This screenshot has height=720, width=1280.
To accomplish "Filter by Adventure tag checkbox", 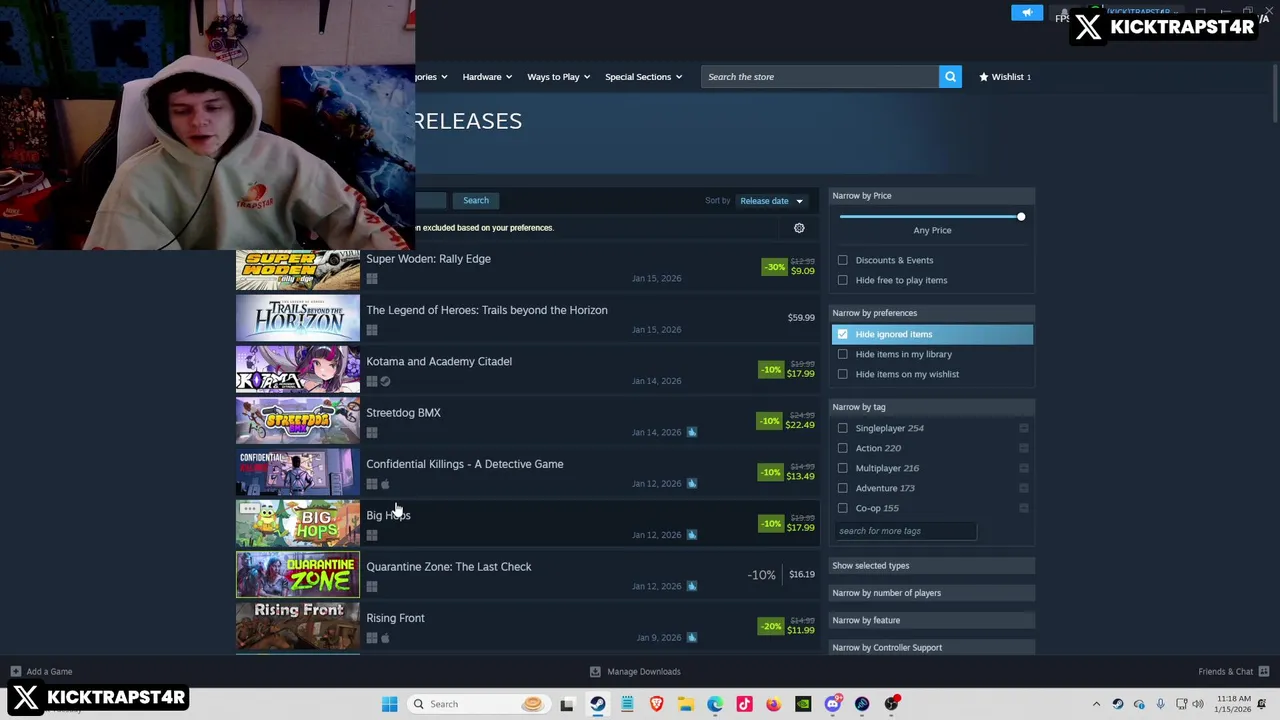I will click(842, 488).
